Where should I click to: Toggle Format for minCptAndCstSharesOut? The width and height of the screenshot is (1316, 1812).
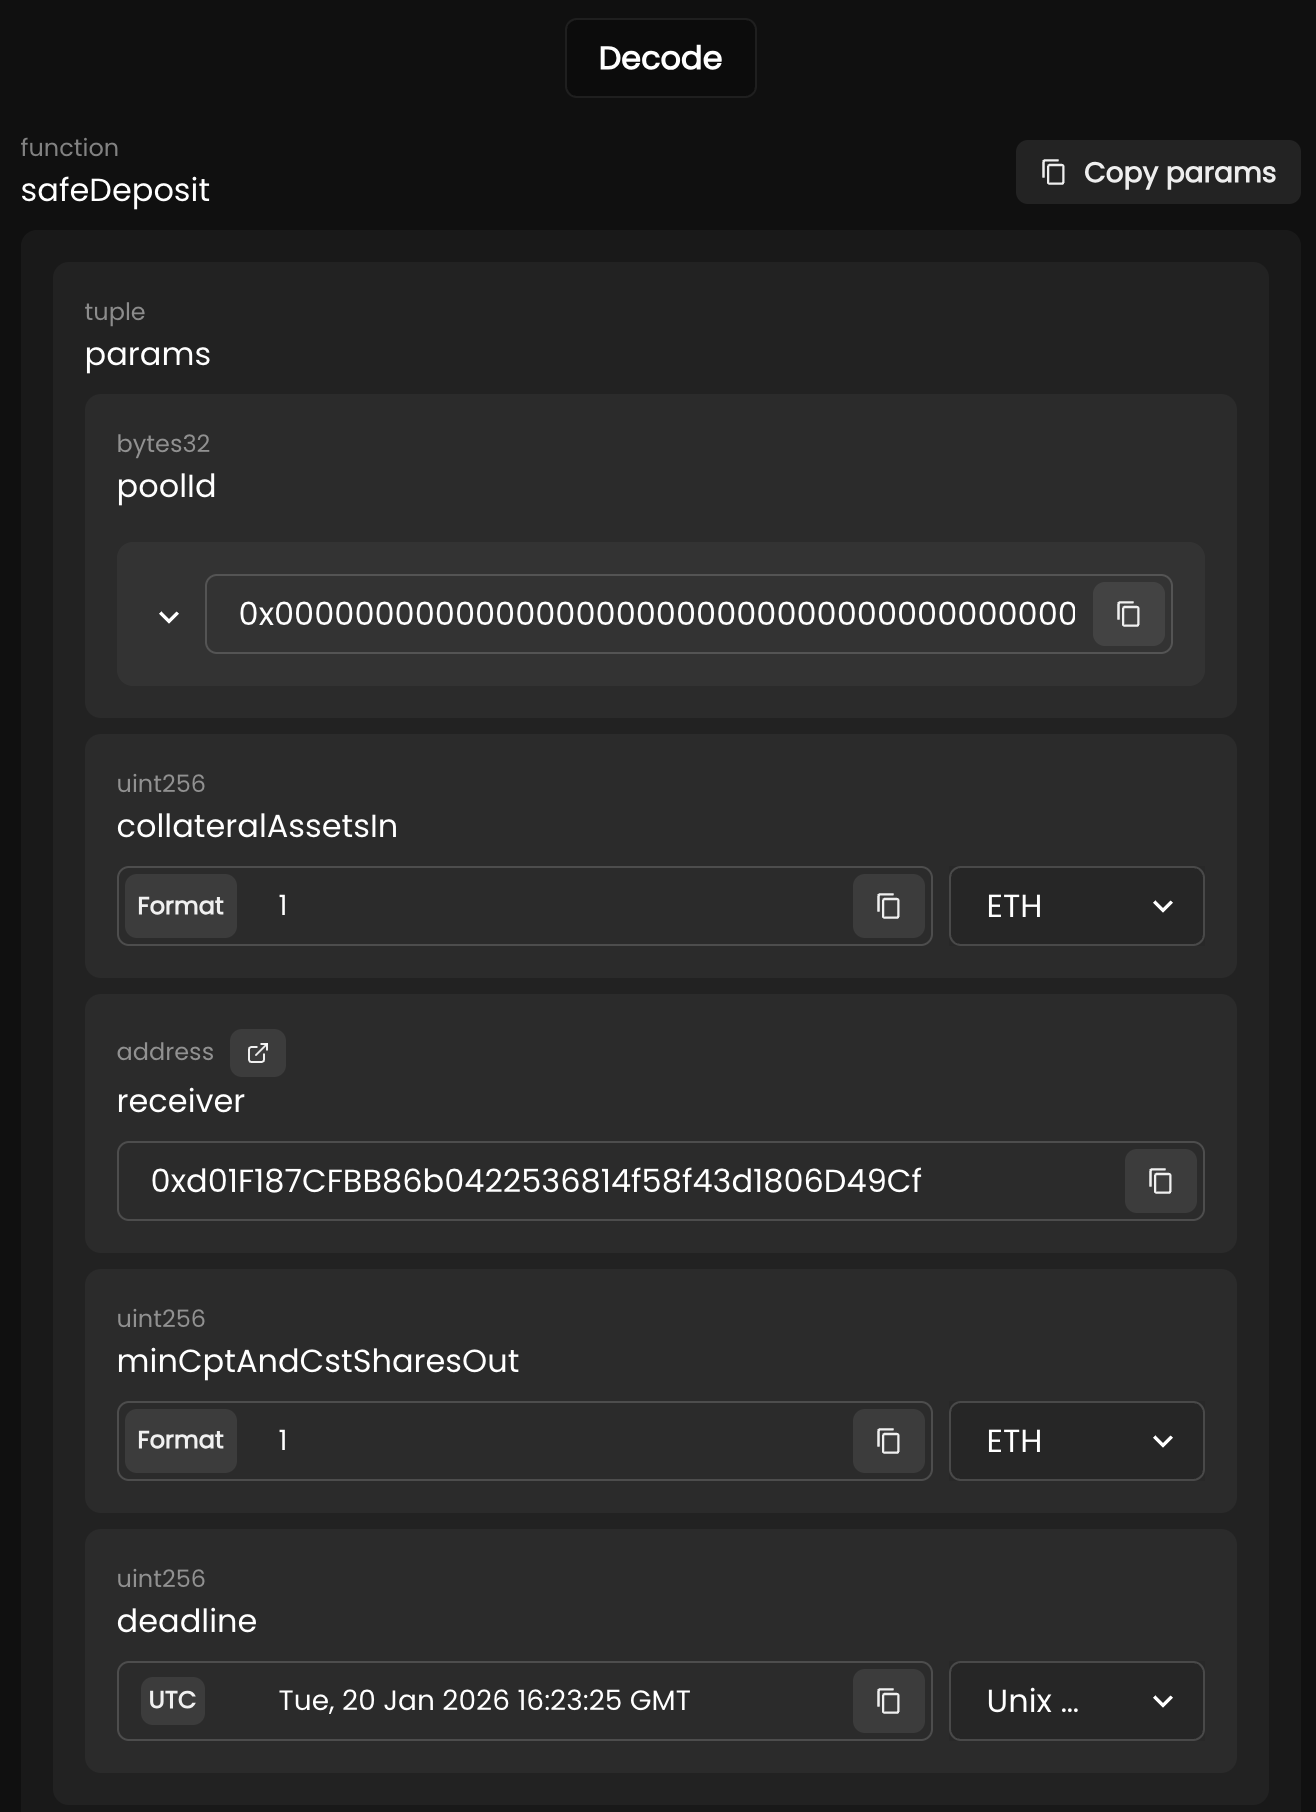click(x=181, y=1441)
